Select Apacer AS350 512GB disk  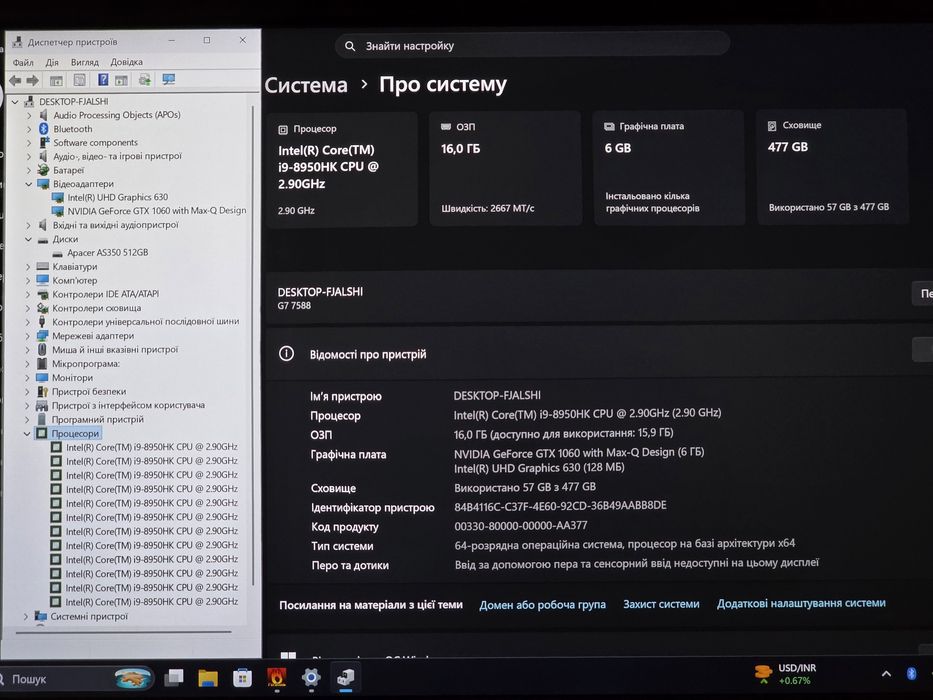click(108, 253)
